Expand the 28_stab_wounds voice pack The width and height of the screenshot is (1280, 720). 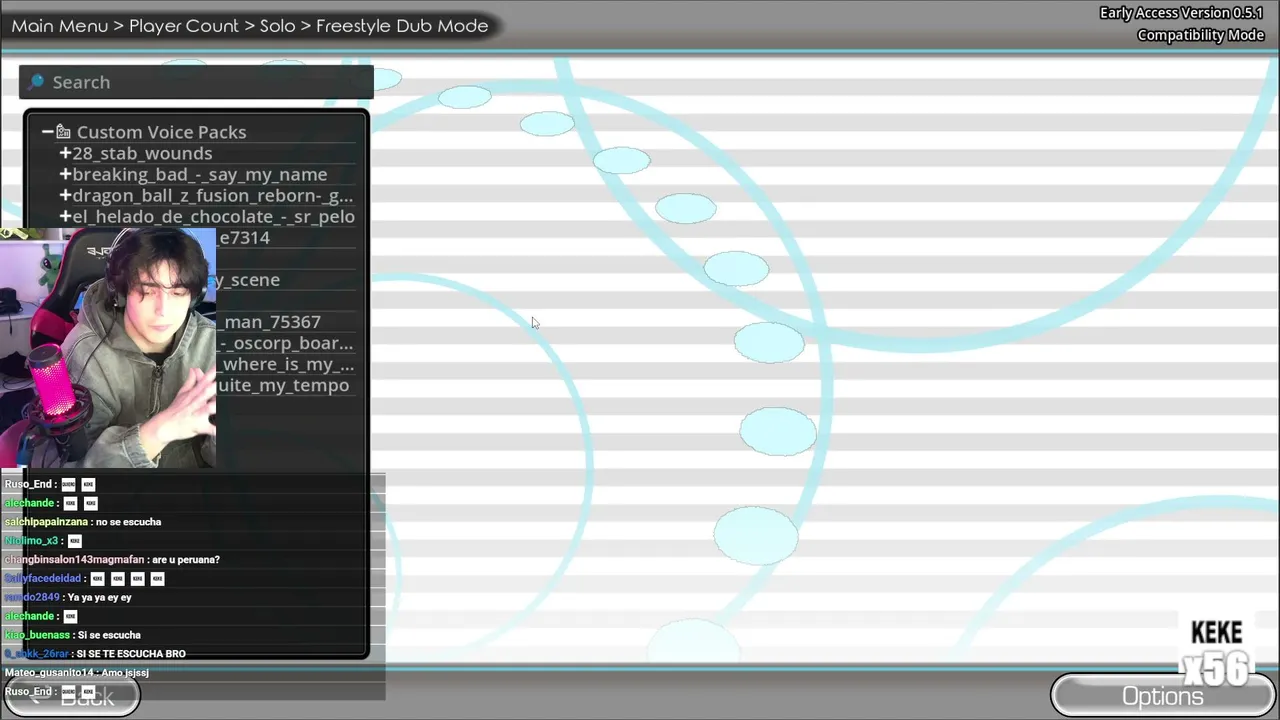click(x=65, y=153)
